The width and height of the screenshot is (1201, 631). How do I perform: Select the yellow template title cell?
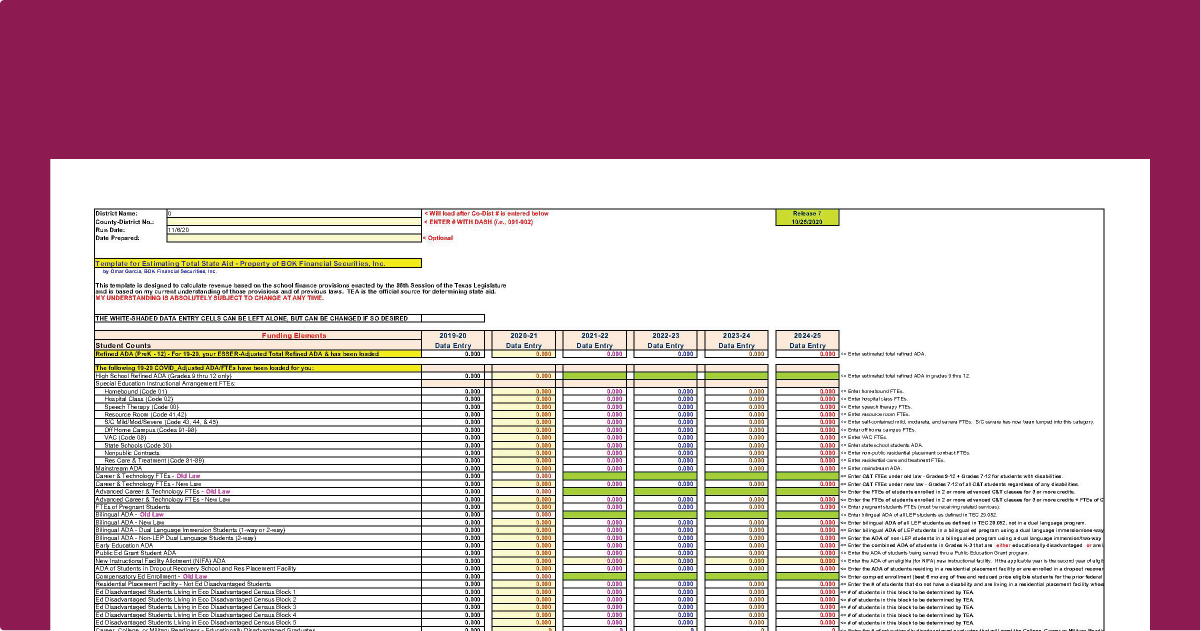(x=258, y=262)
